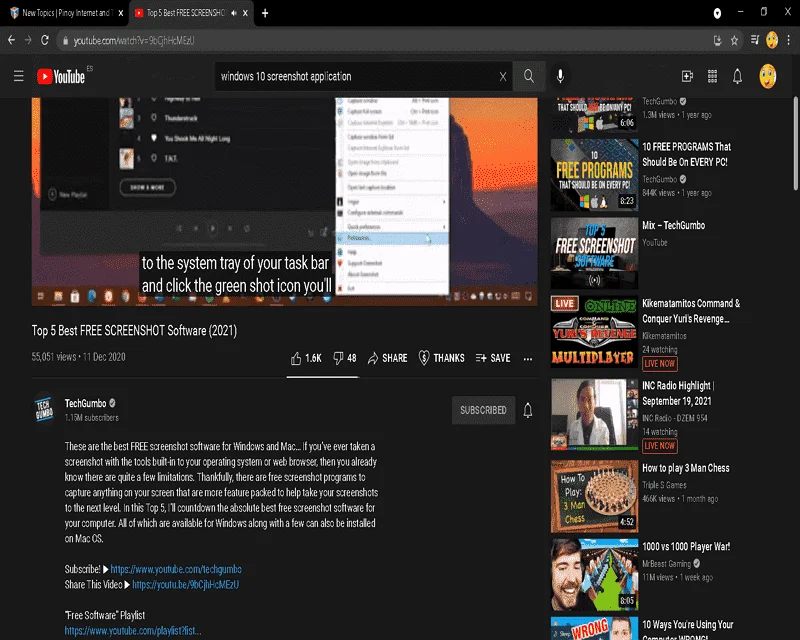Click the page vertical scrollbar
This screenshot has width=800, height=640.
tap(795, 144)
